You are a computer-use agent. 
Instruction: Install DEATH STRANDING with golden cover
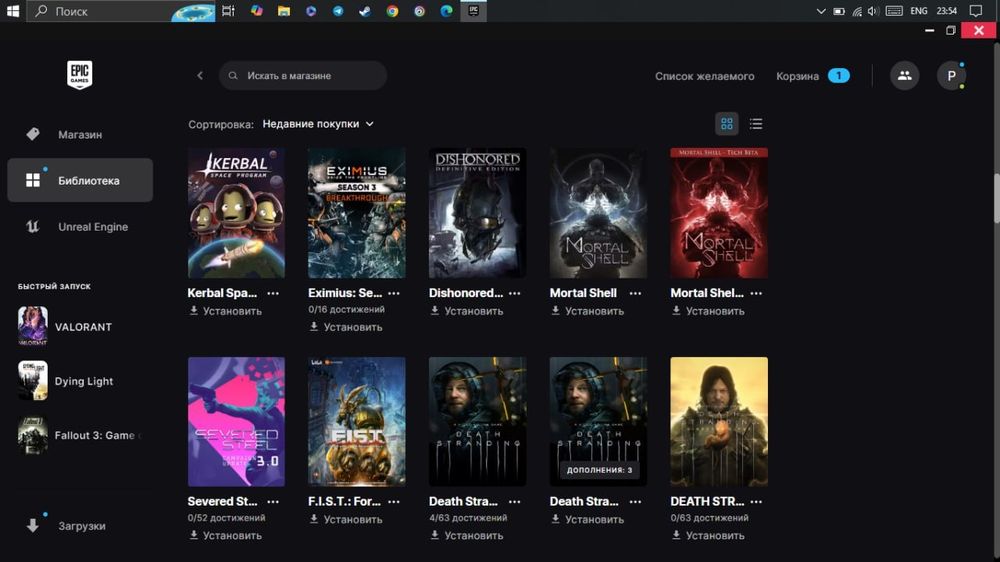pos(709,536)
